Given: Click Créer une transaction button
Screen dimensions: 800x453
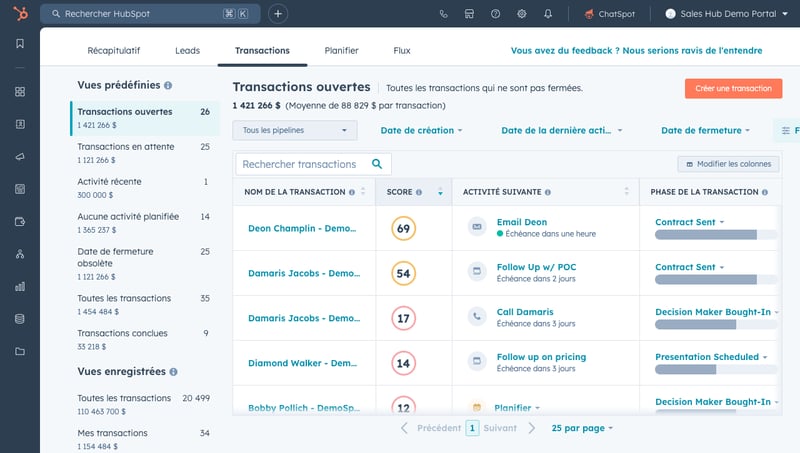Looking at the screenshot, I should coord(733,88).
